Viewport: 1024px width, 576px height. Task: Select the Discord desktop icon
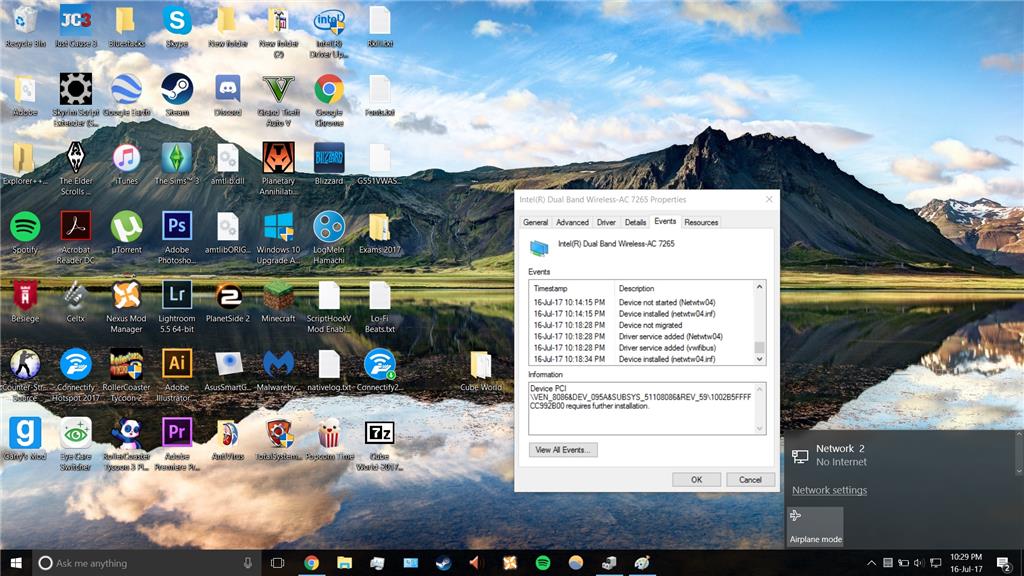228,95
